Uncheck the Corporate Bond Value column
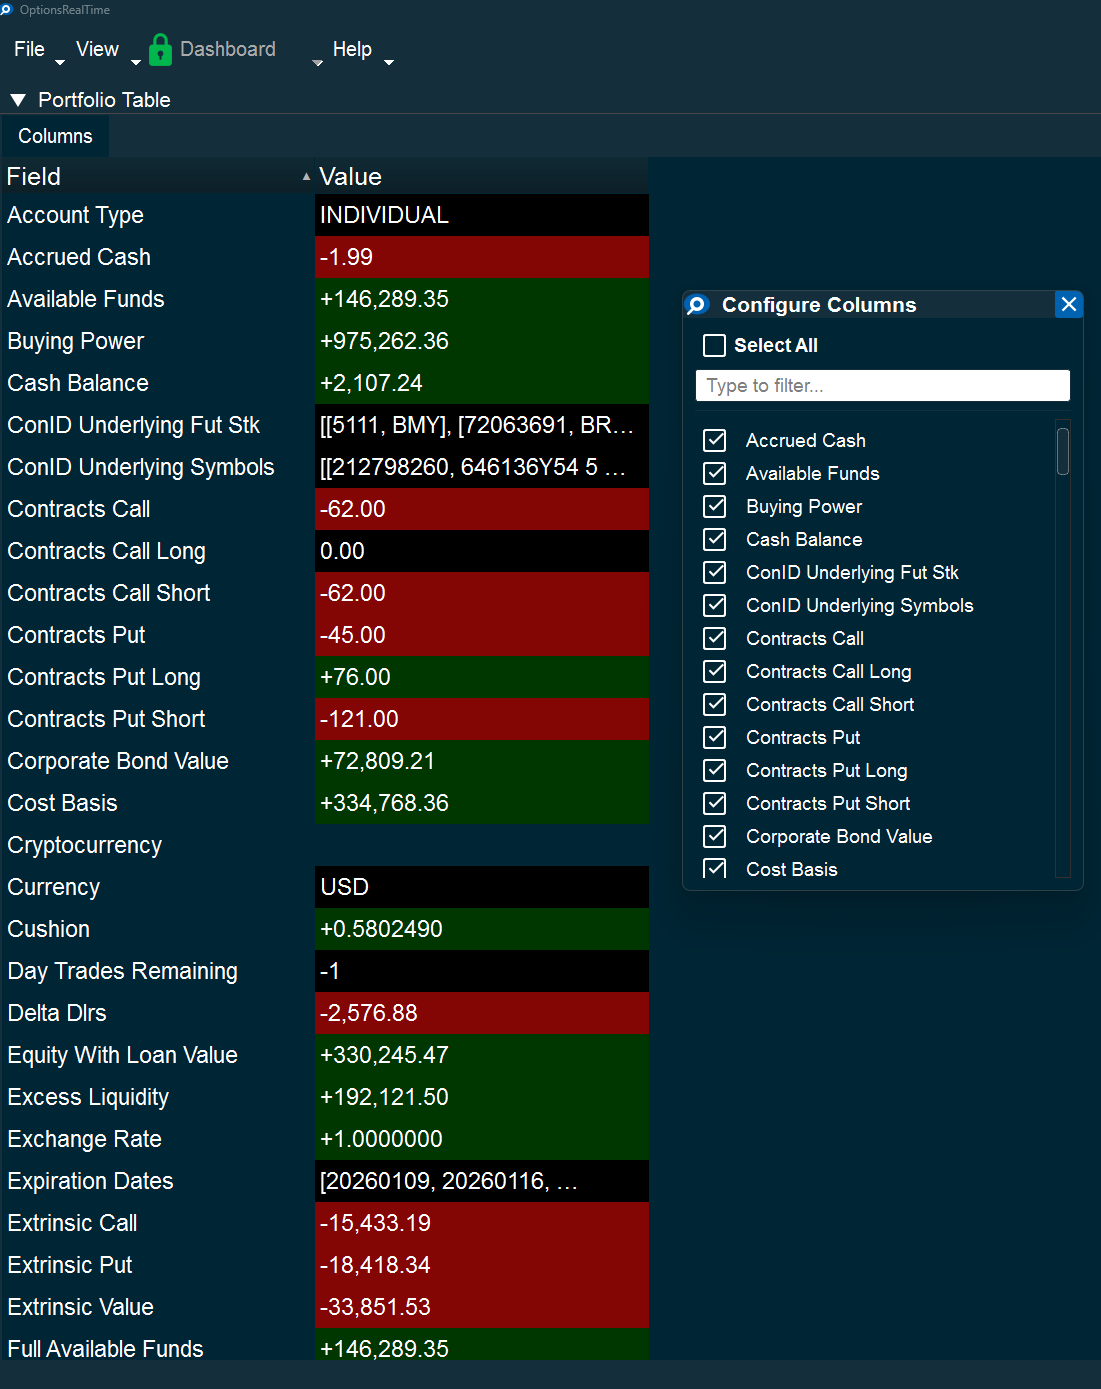 pos(714,836)
